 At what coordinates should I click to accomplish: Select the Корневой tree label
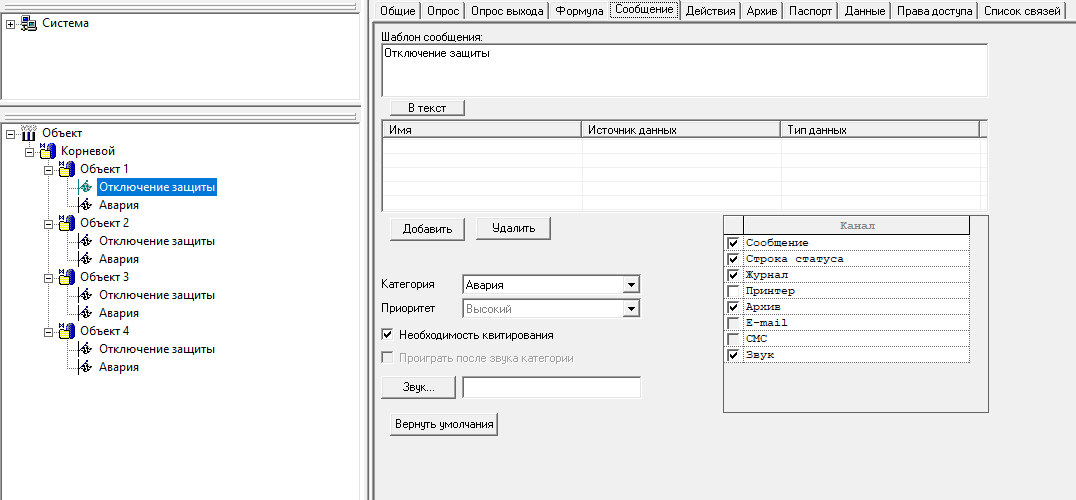88,151
